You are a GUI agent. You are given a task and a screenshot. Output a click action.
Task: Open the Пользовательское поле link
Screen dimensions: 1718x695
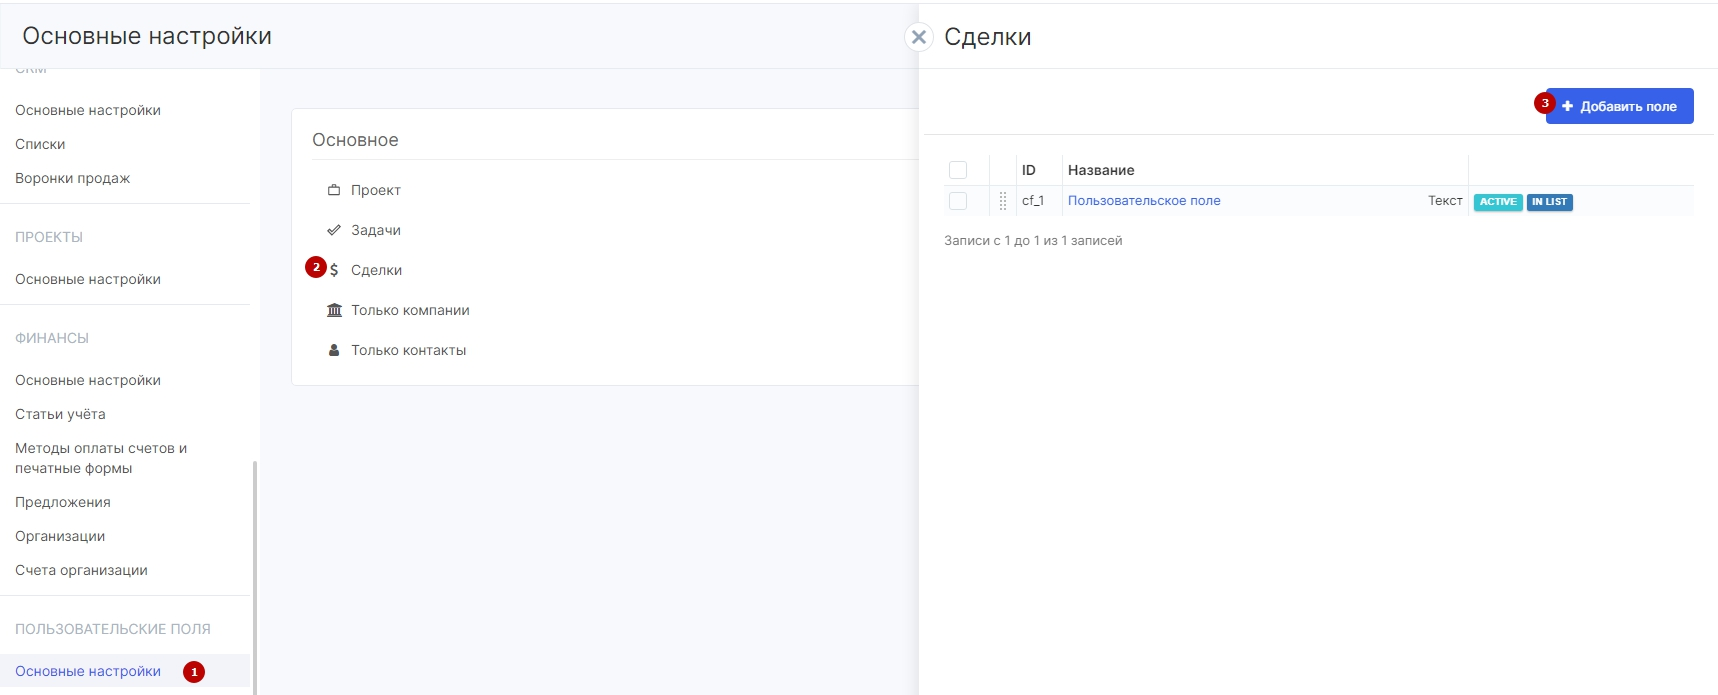[1144, 201]
